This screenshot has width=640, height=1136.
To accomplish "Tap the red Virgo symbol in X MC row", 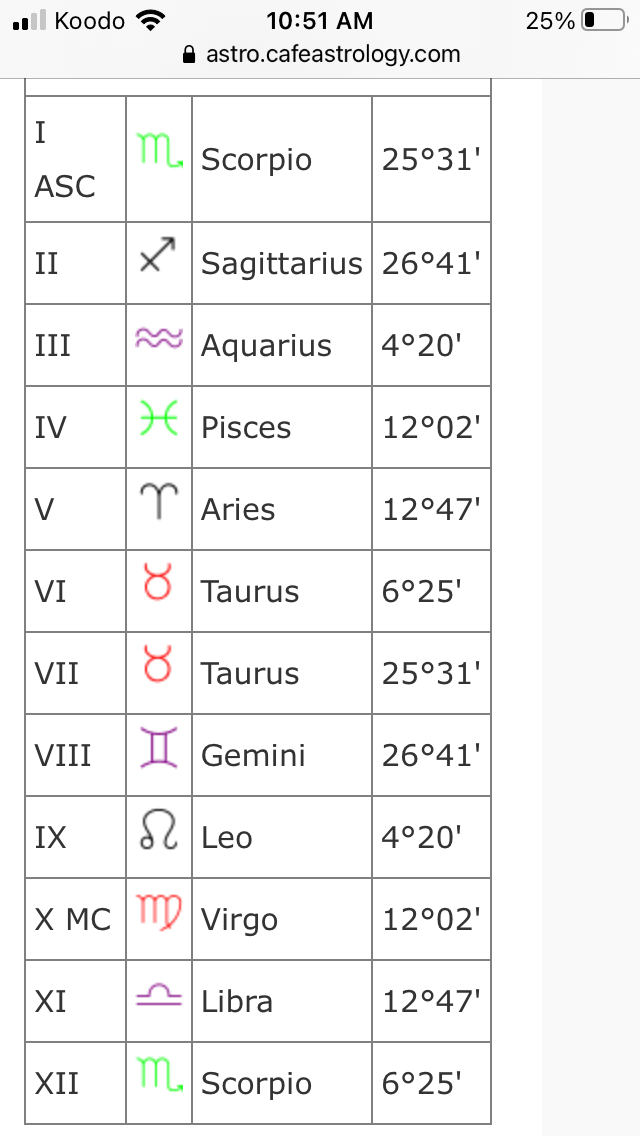I will pyautogui.click(x=159, y=911).
